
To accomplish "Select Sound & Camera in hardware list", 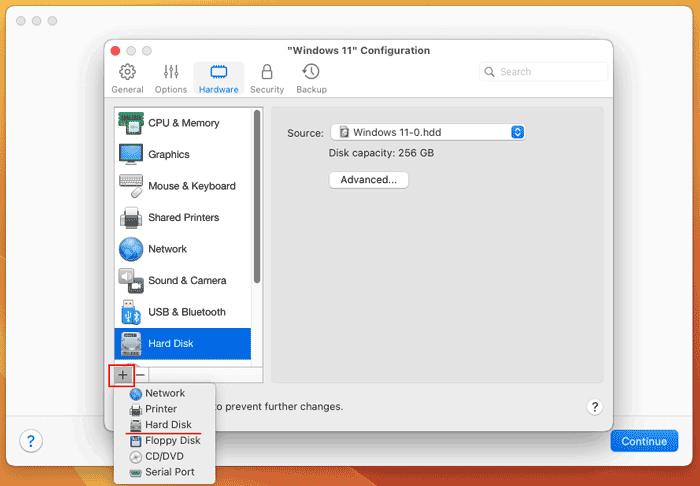I will click(x=183, y=281).
